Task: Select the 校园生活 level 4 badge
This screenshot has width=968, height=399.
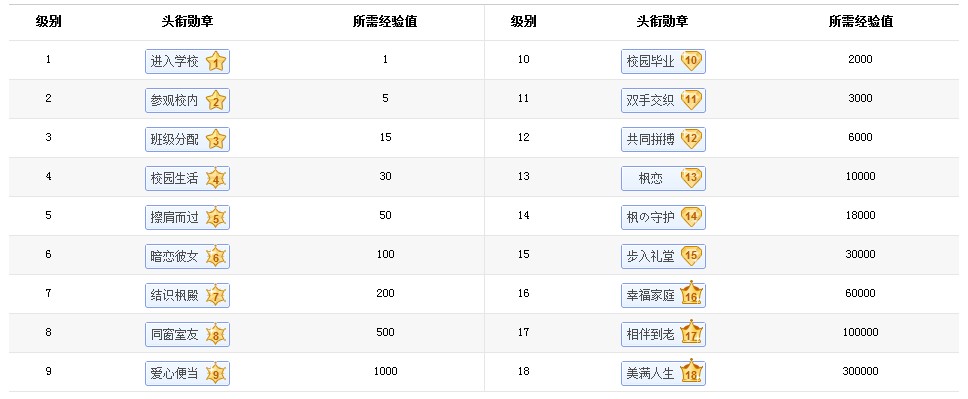Action: click(x=188, y=178)
